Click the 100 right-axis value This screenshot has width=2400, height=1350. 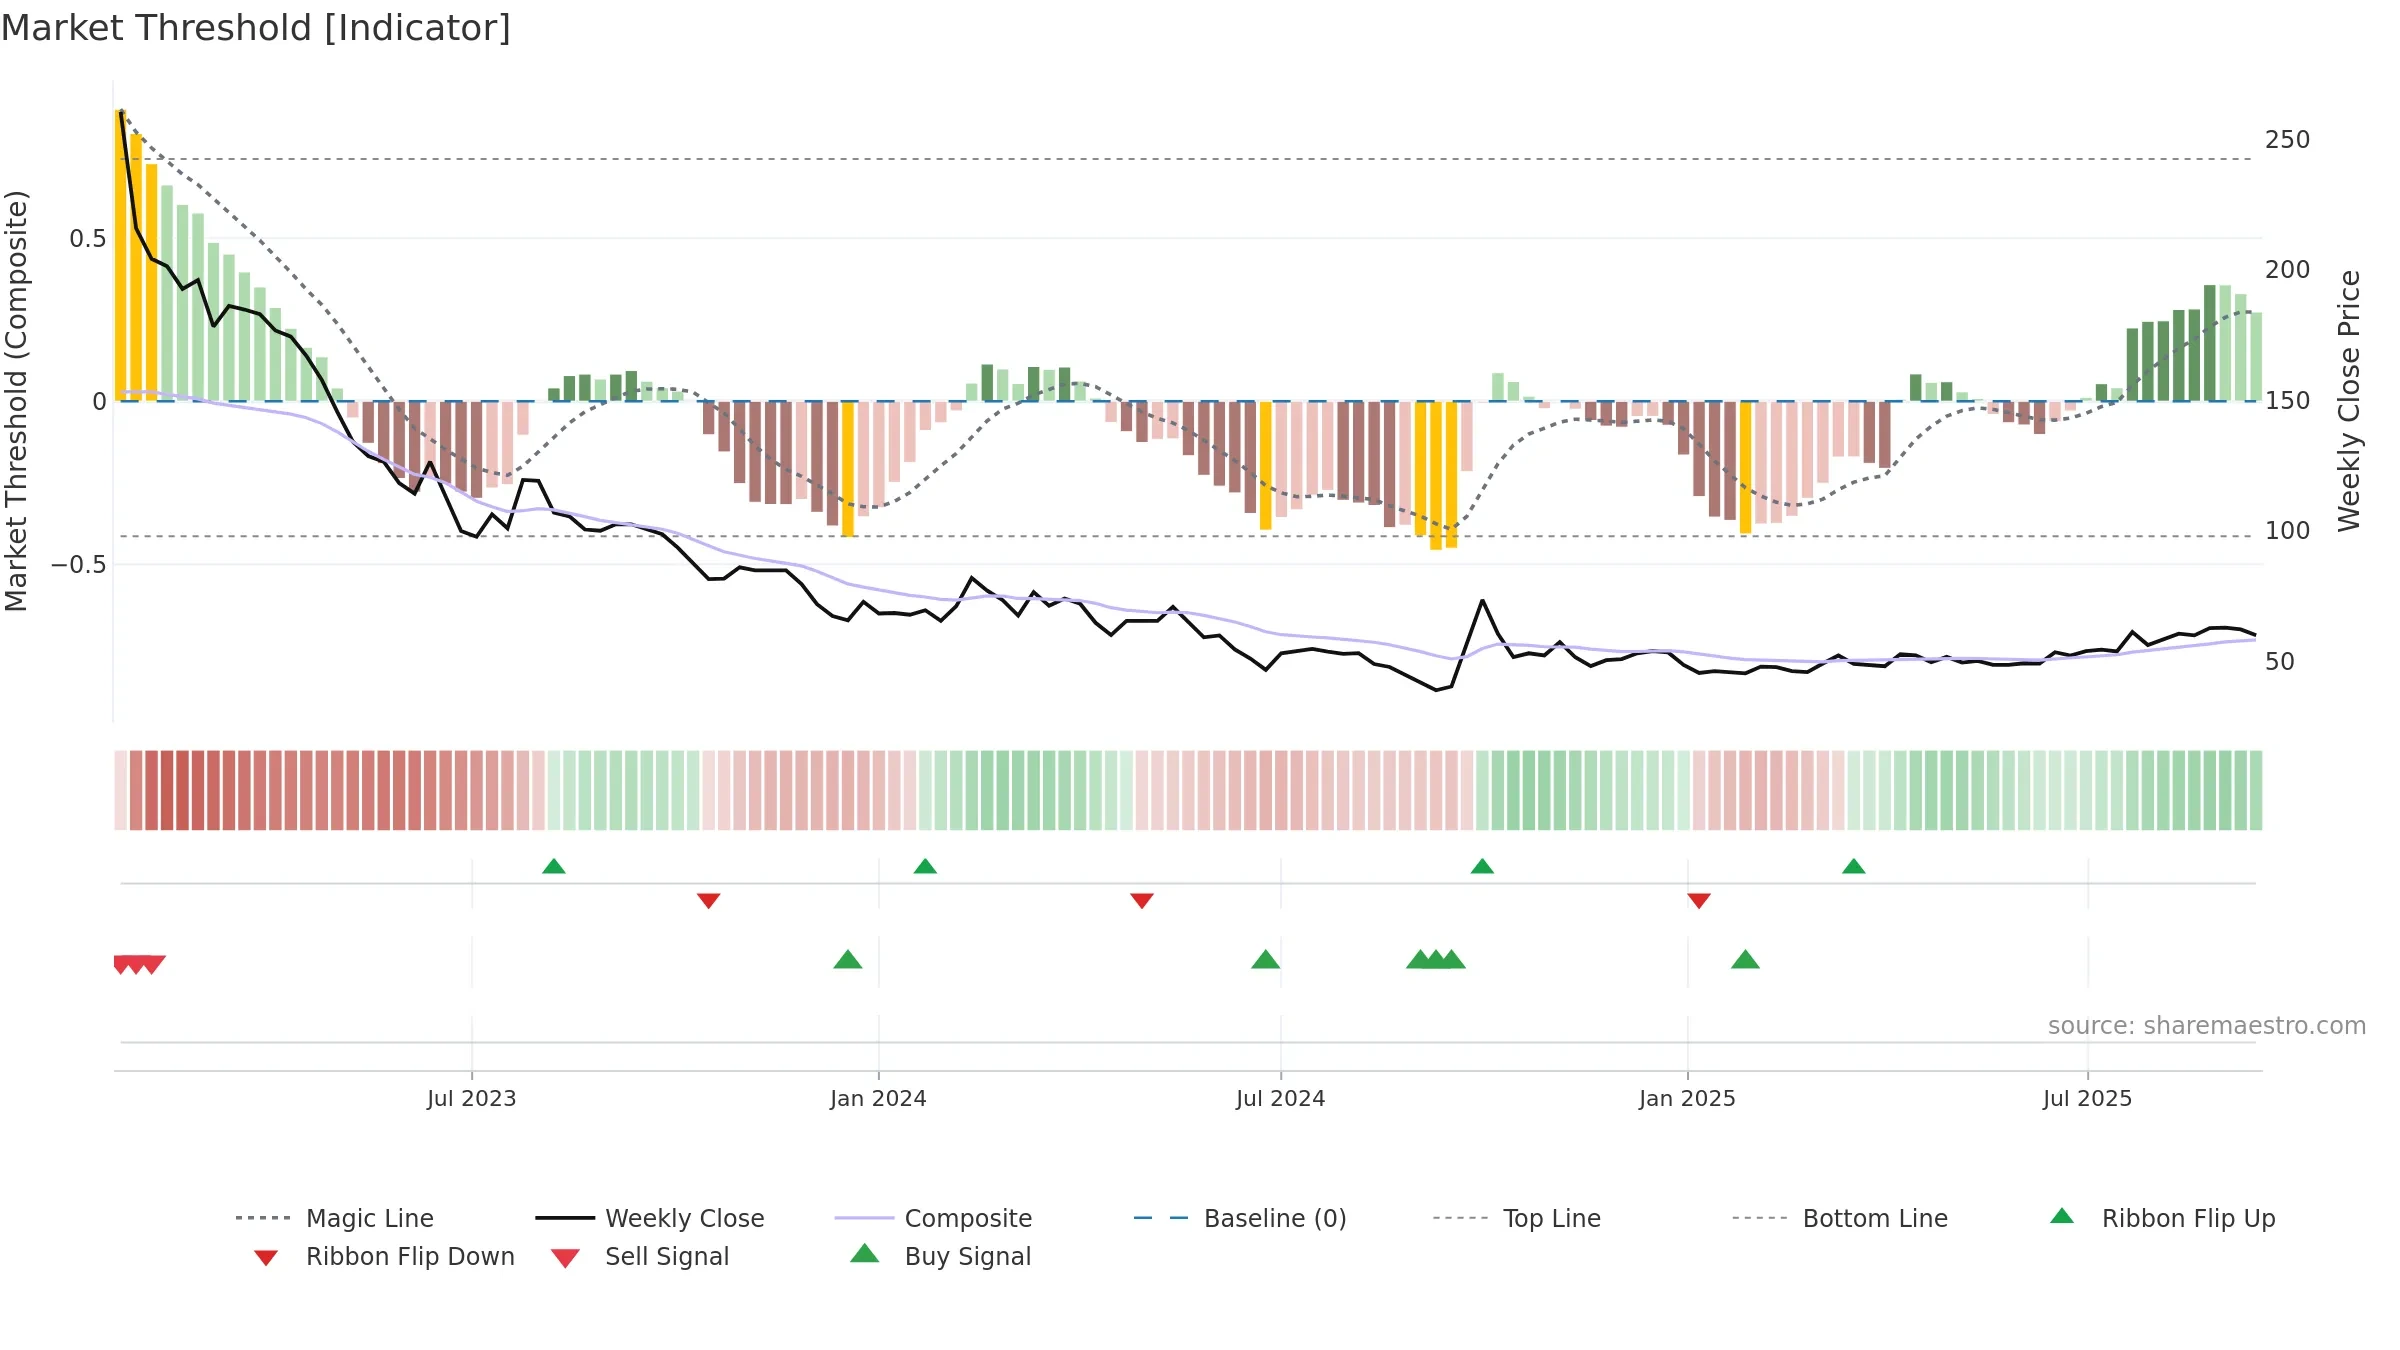click(2288, 531)
